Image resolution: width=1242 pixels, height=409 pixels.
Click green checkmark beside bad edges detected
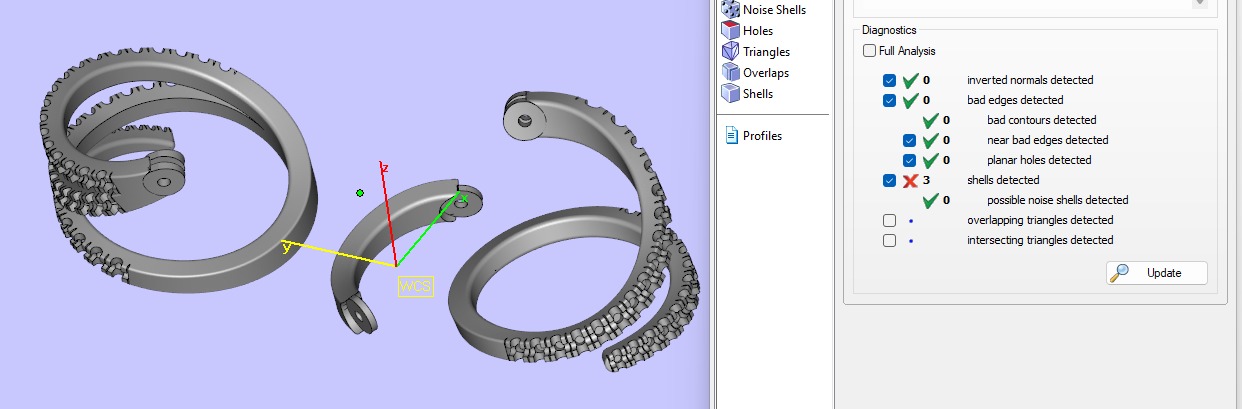click(910, 100)
